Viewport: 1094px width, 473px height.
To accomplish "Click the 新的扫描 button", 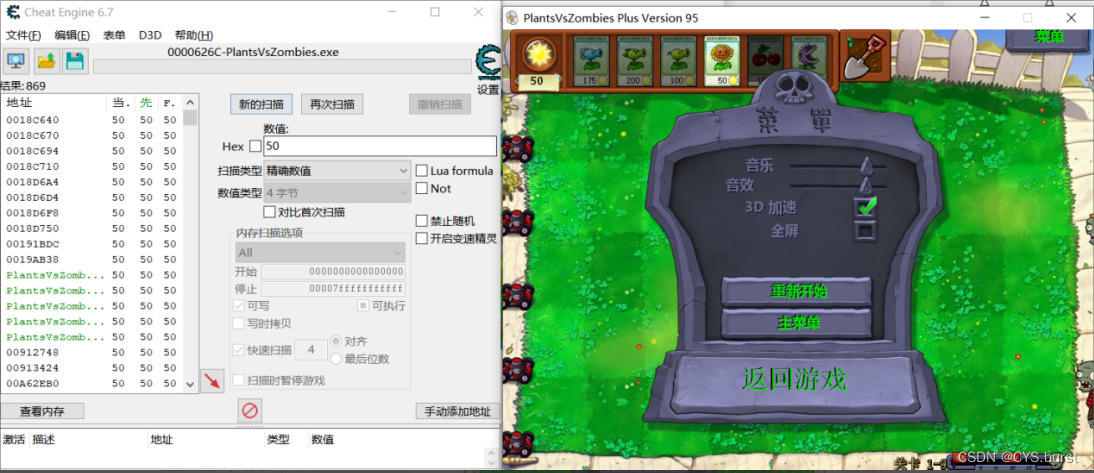I will [x=261, y=105].
